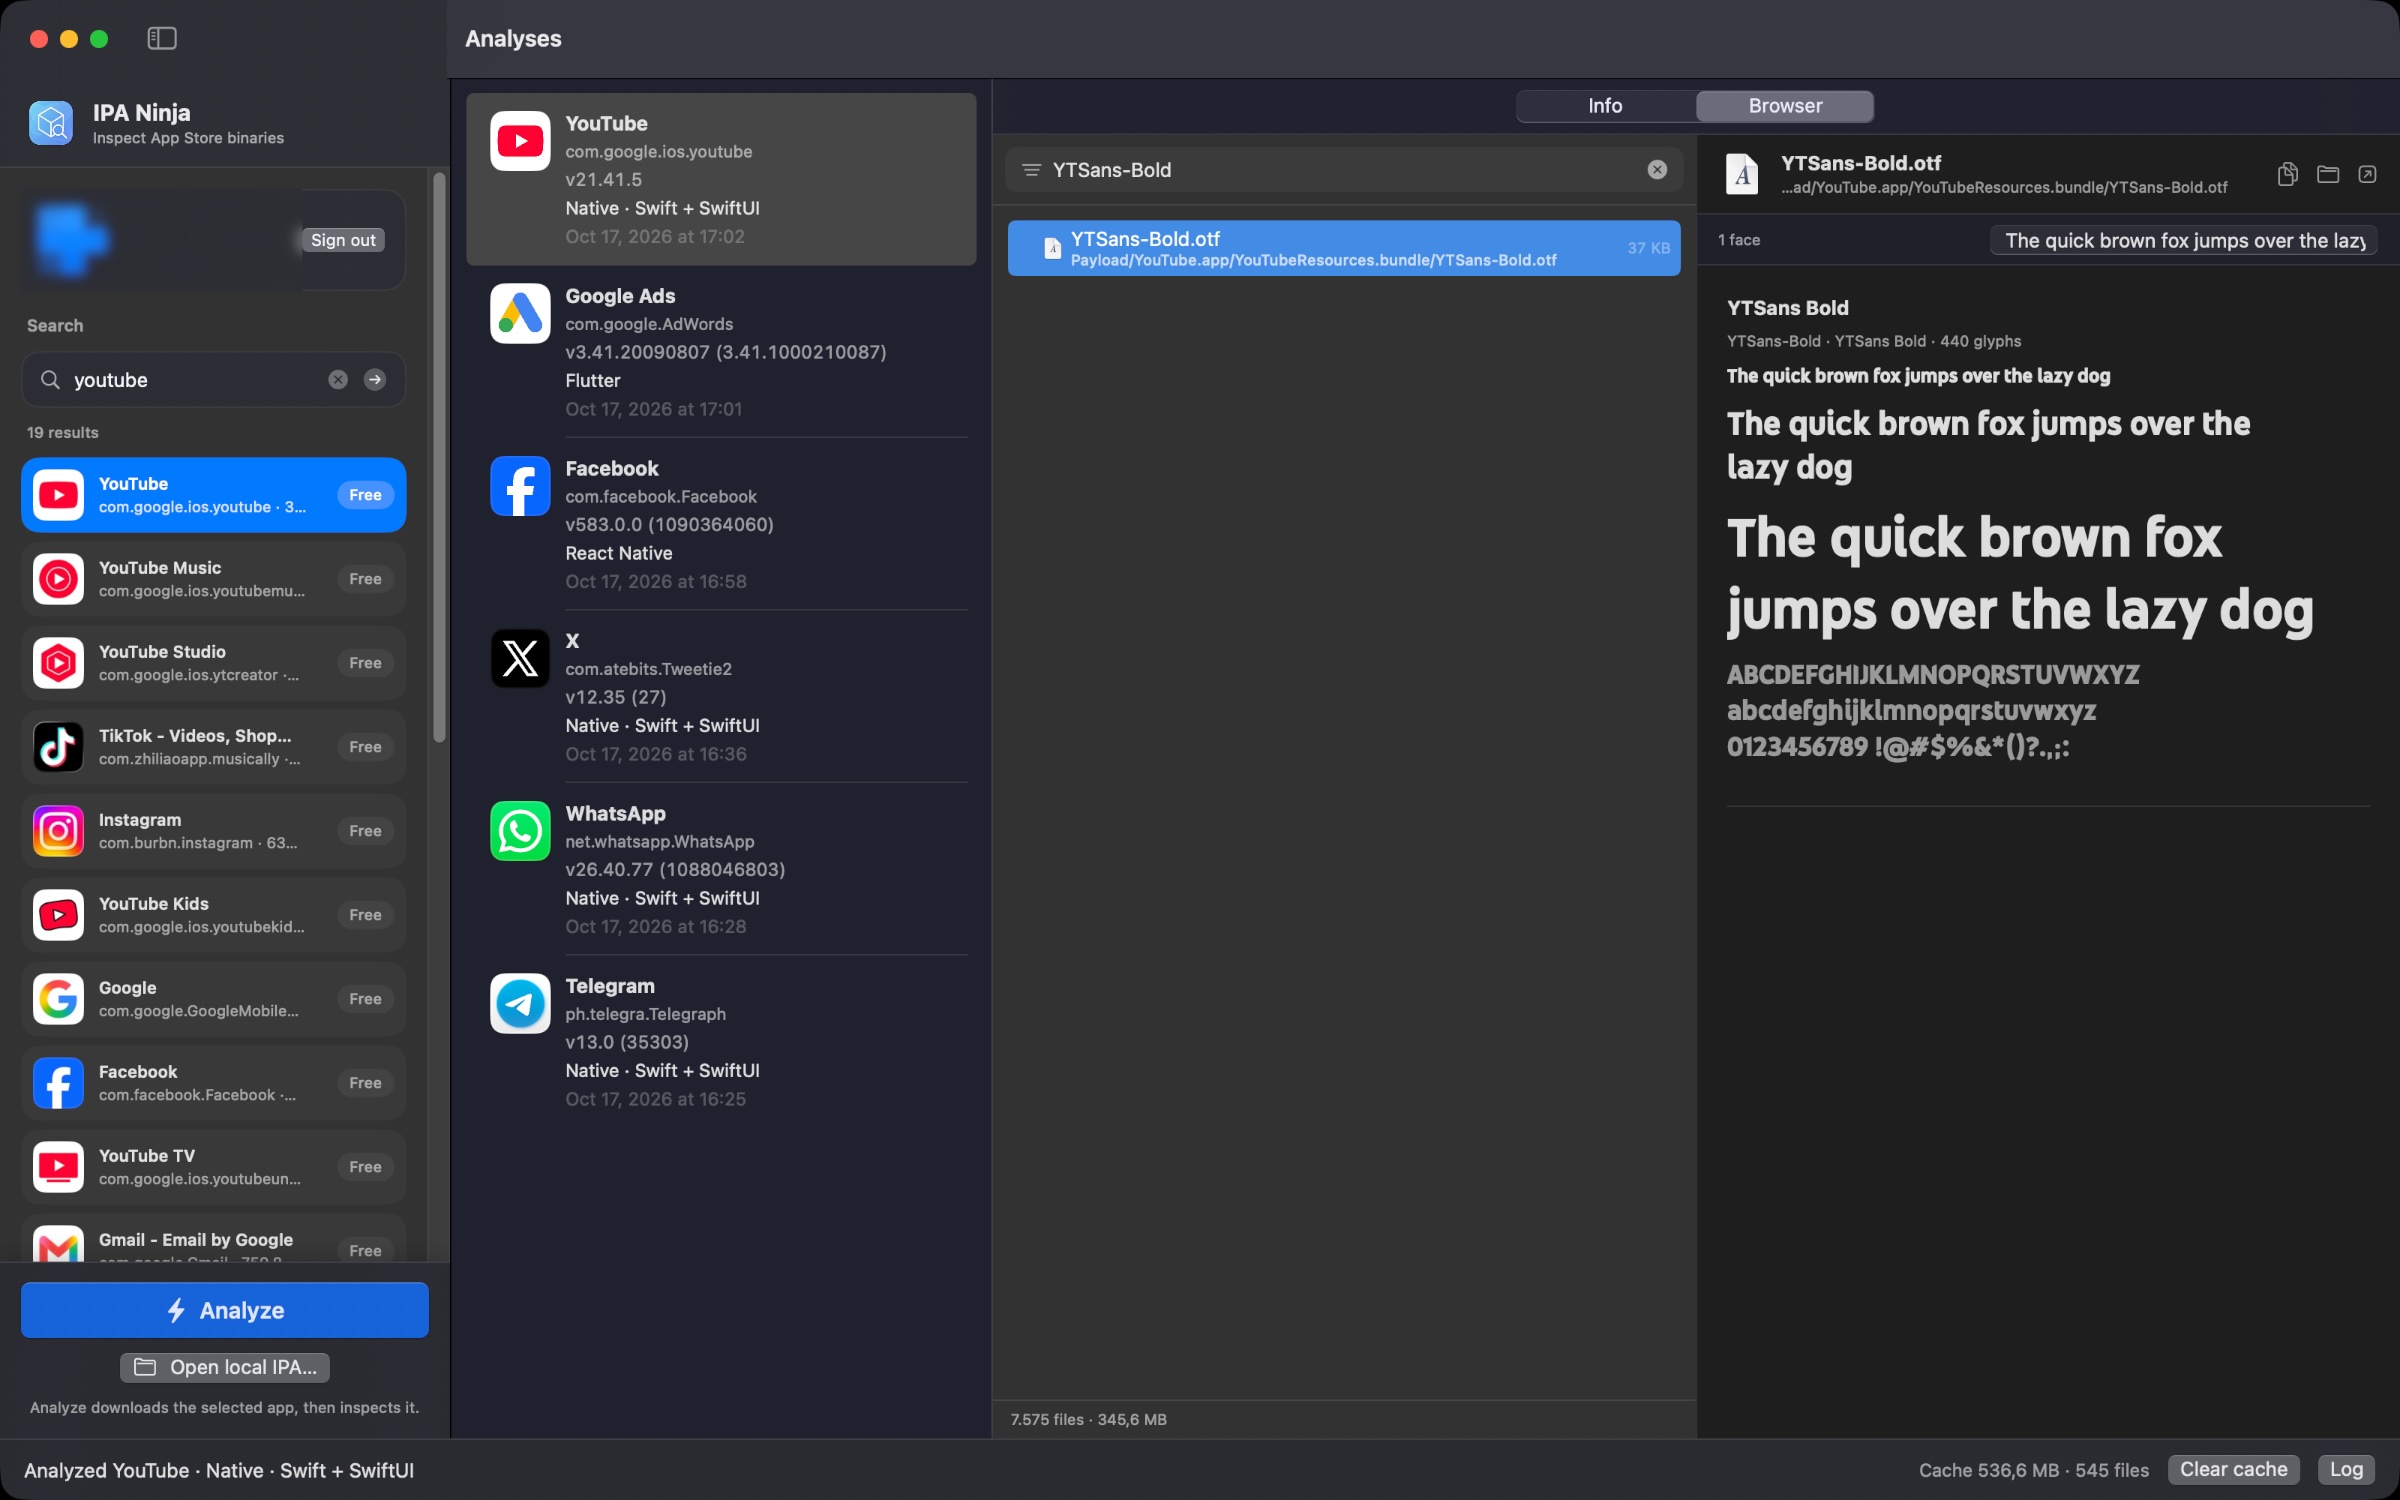Copy the YTSans-Bold.otf file path
This screenshot has height=1500, width=2400.
(2287, 174)
